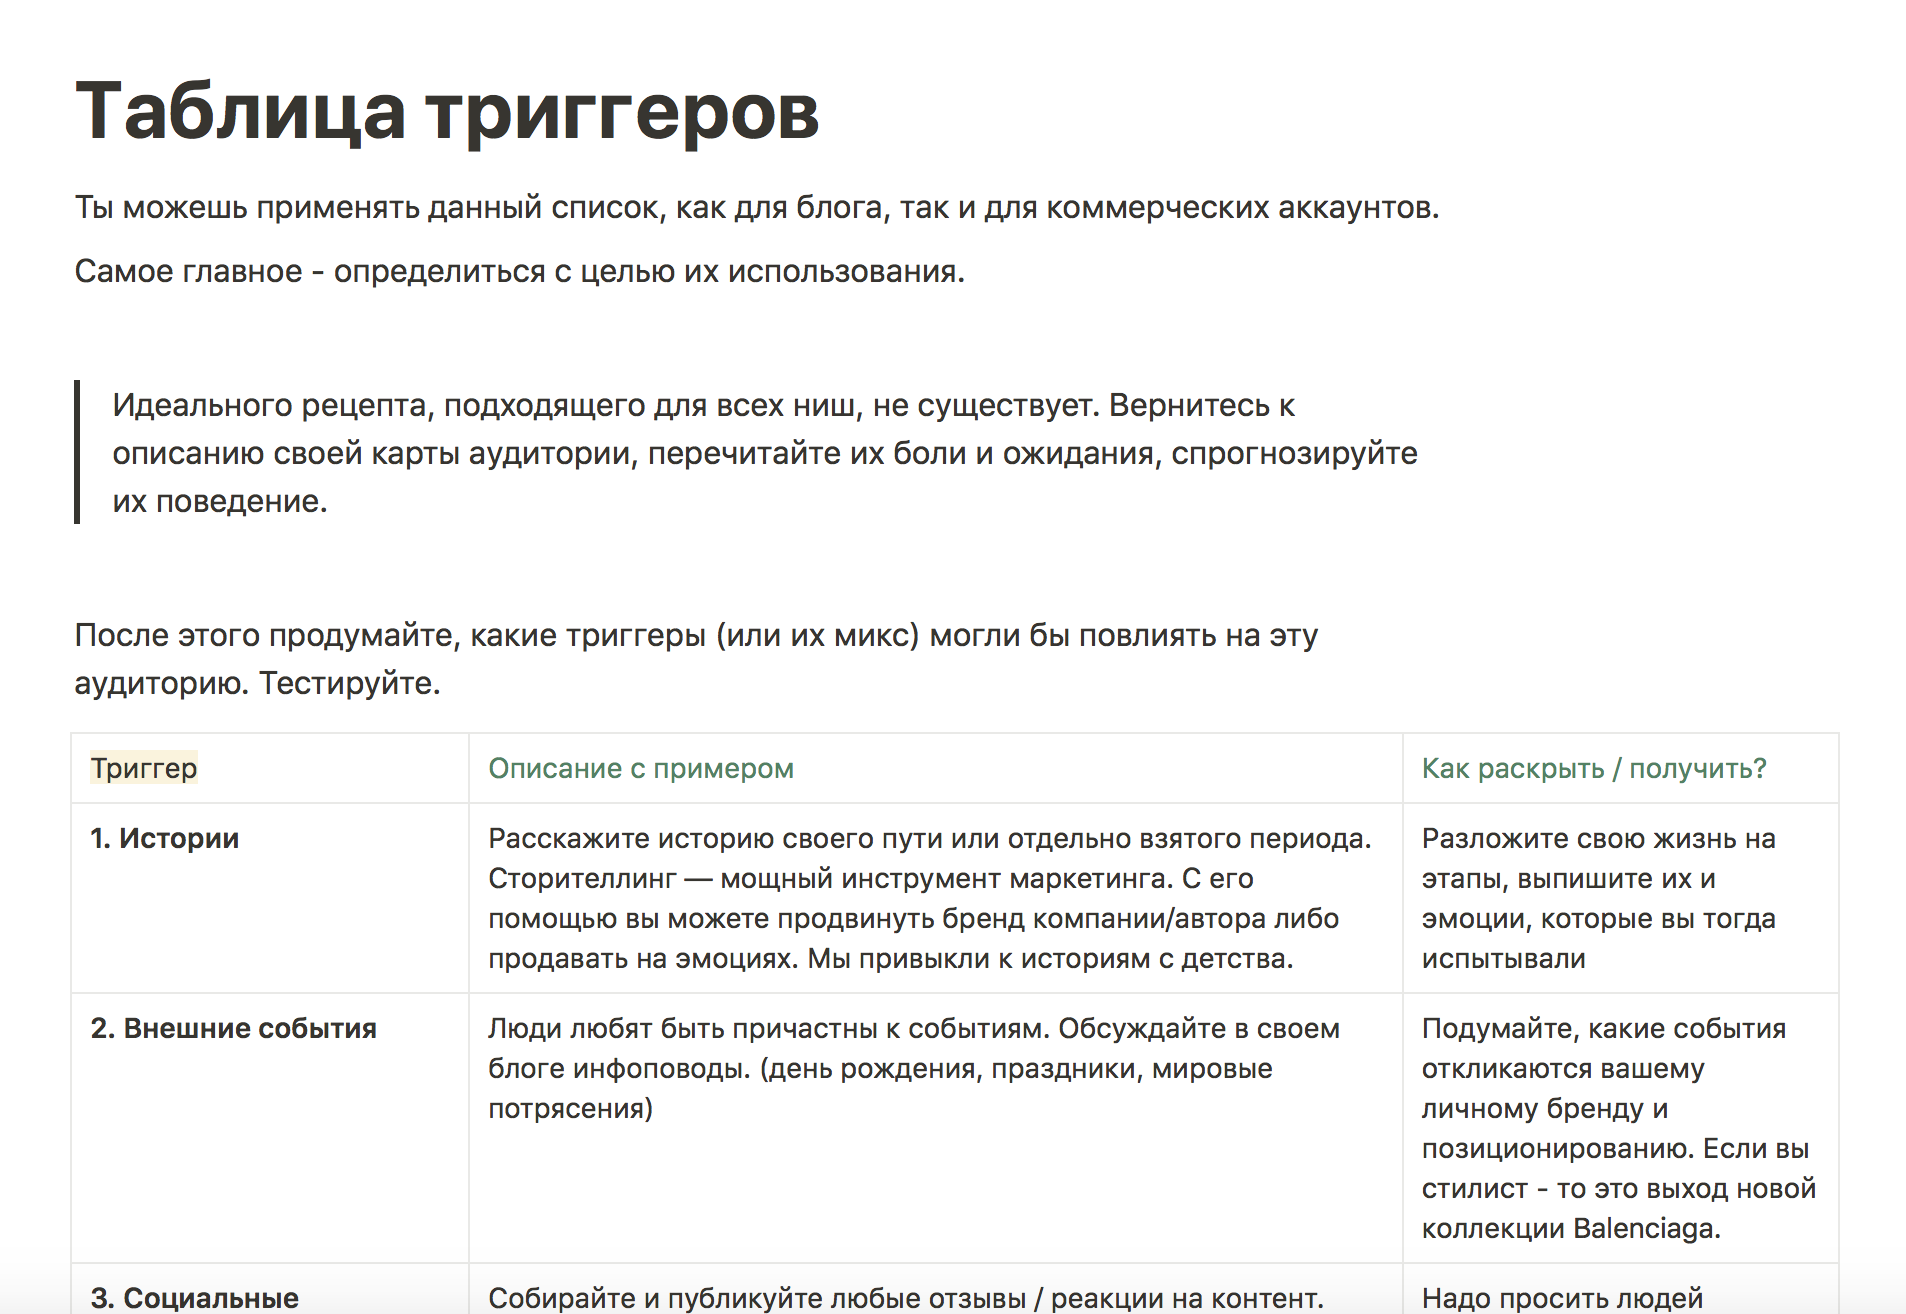Click the page title "Таблица триггеров"

coord(447,111)
